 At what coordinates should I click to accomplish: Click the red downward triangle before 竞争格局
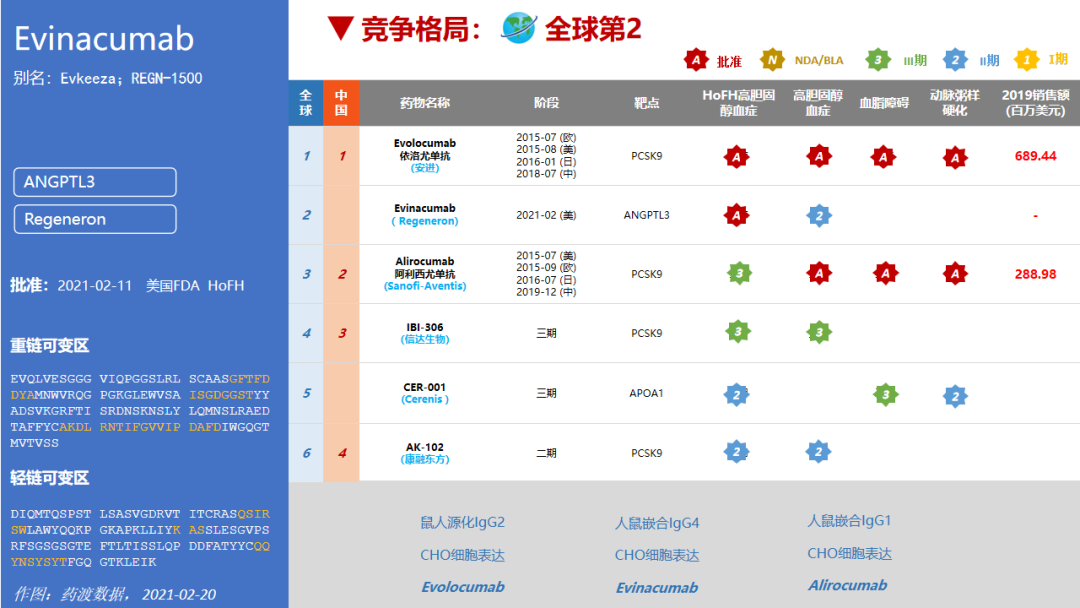click(341, 28)
